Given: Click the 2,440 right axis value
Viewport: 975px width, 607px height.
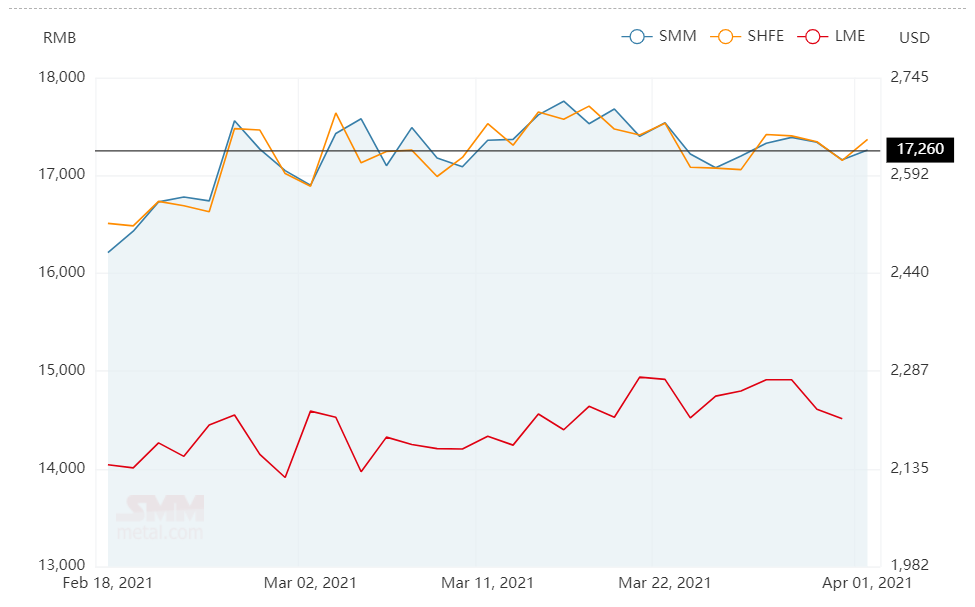Looking at the screenshot, I should coord(909,272).
